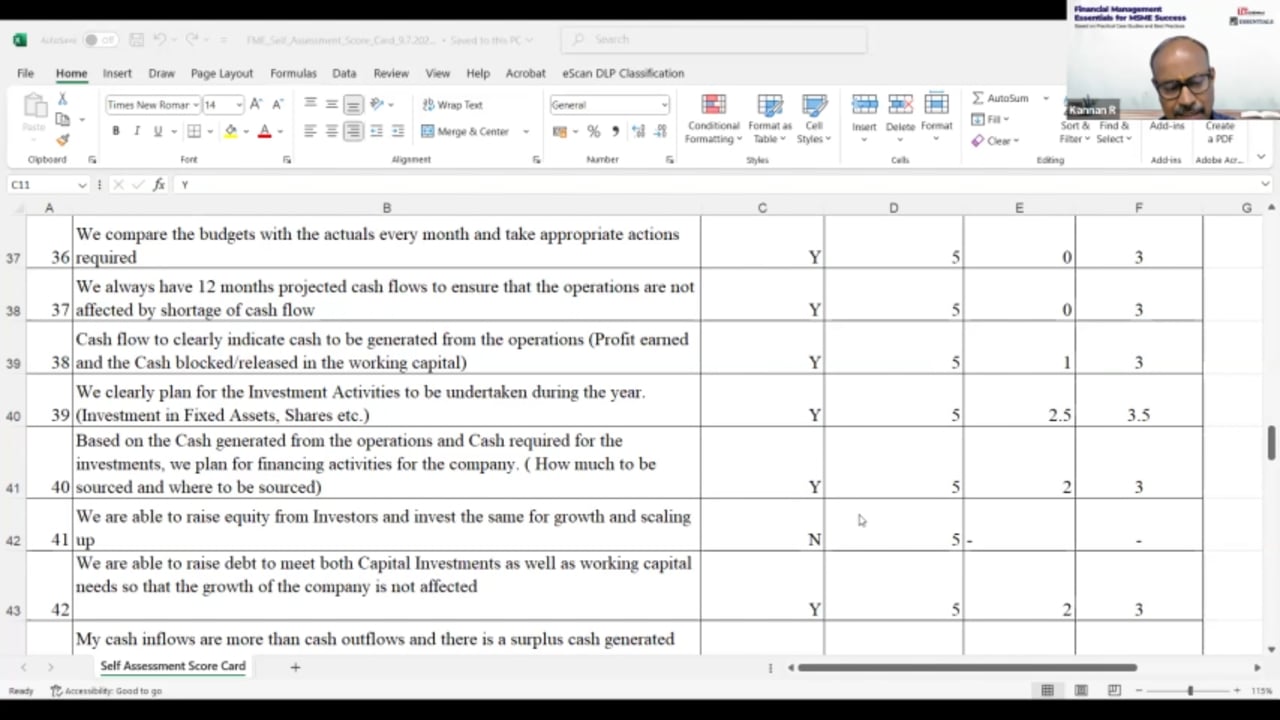
Task: Toggle AutoSave switch
Action: (x=99, y=40)
